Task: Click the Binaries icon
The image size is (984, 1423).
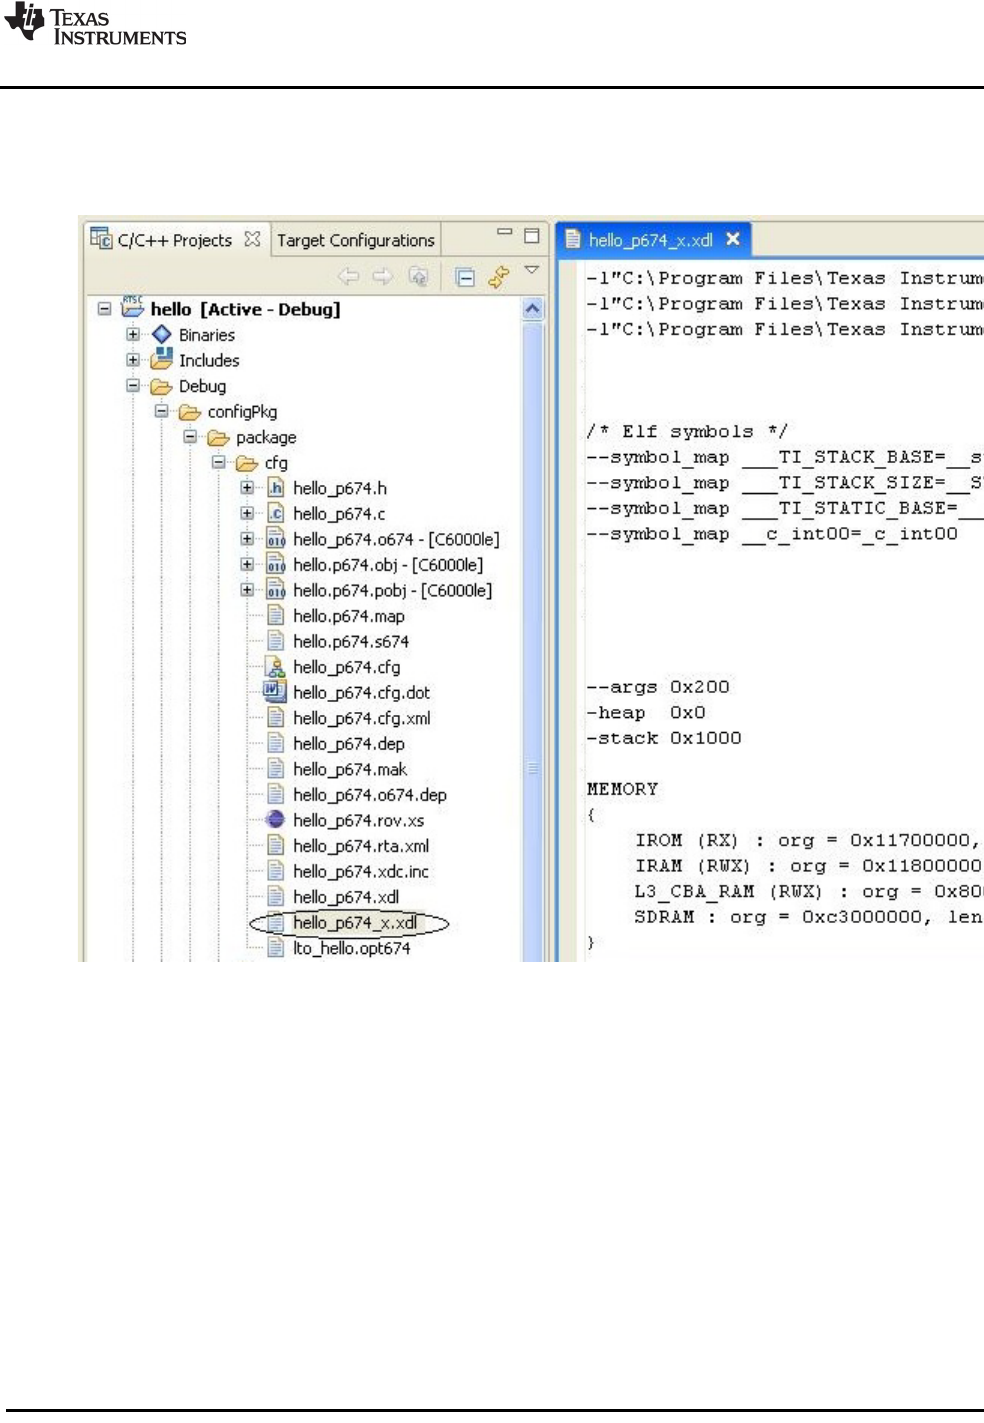Action: 162,334
